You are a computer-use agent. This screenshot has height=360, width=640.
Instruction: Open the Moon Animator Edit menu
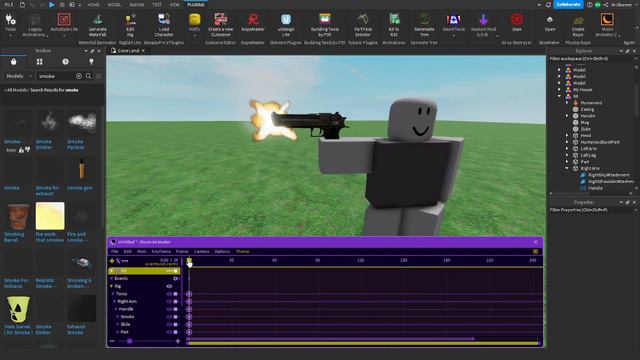click(127, 251)
